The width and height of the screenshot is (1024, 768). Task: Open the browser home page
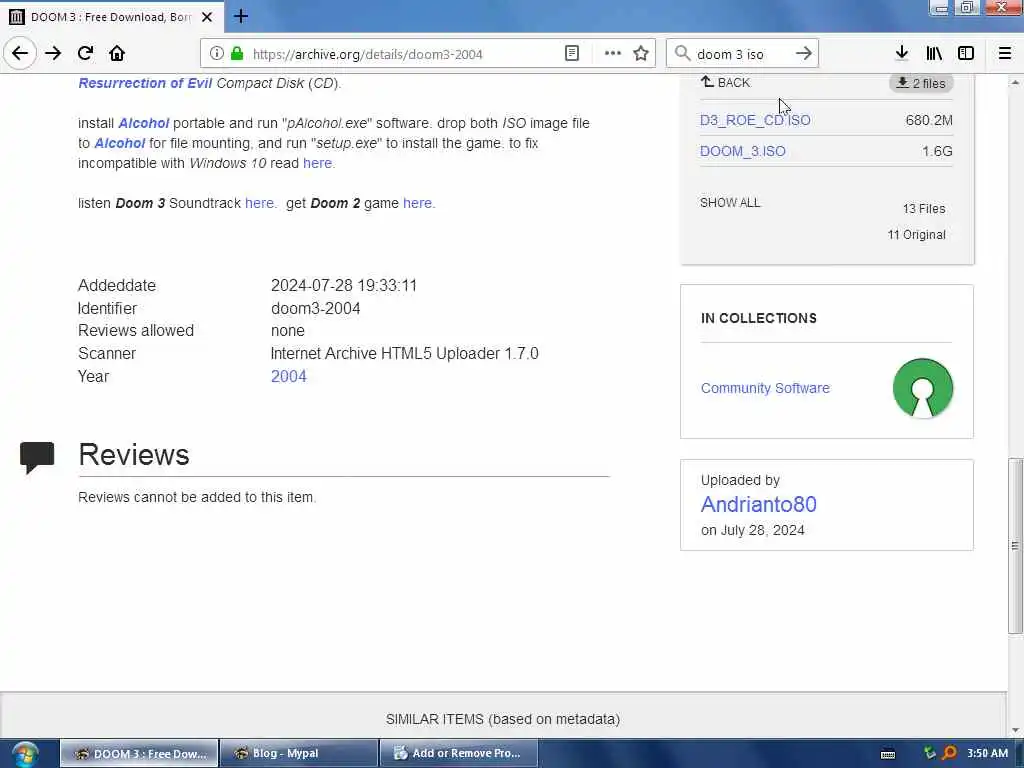(x=117, y=54)
